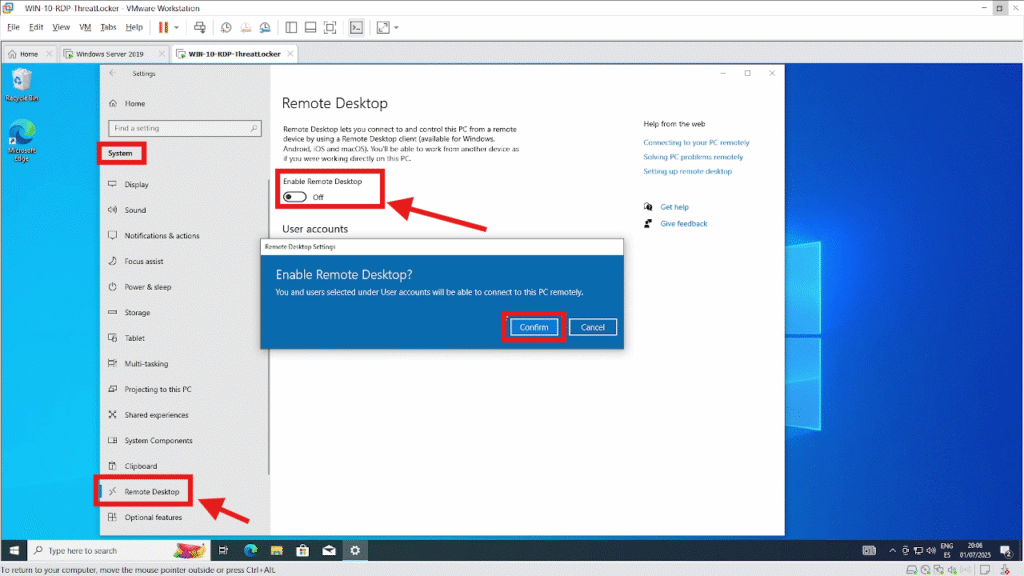Open Connecting to your PC remotely link
The width and height of the screenshot is (1024, 576).
[x=696, y=142]
